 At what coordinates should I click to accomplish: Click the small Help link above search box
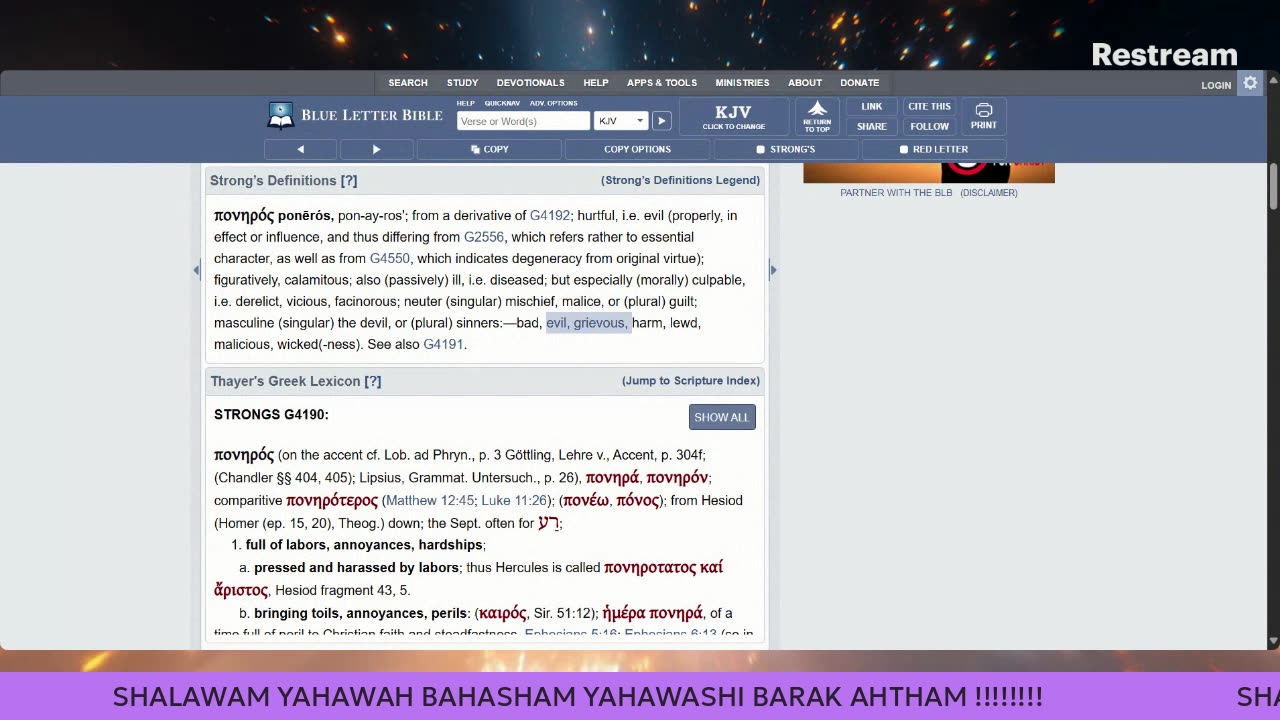tap(465, 103)
